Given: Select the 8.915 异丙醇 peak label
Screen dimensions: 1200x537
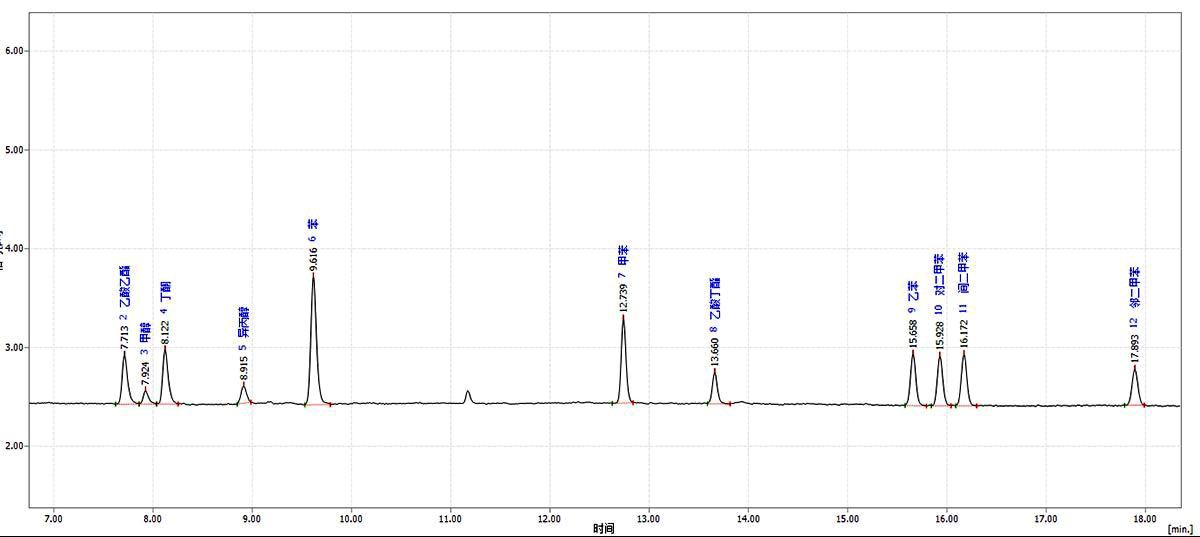Looking at the screenshot, I should 244,344.
